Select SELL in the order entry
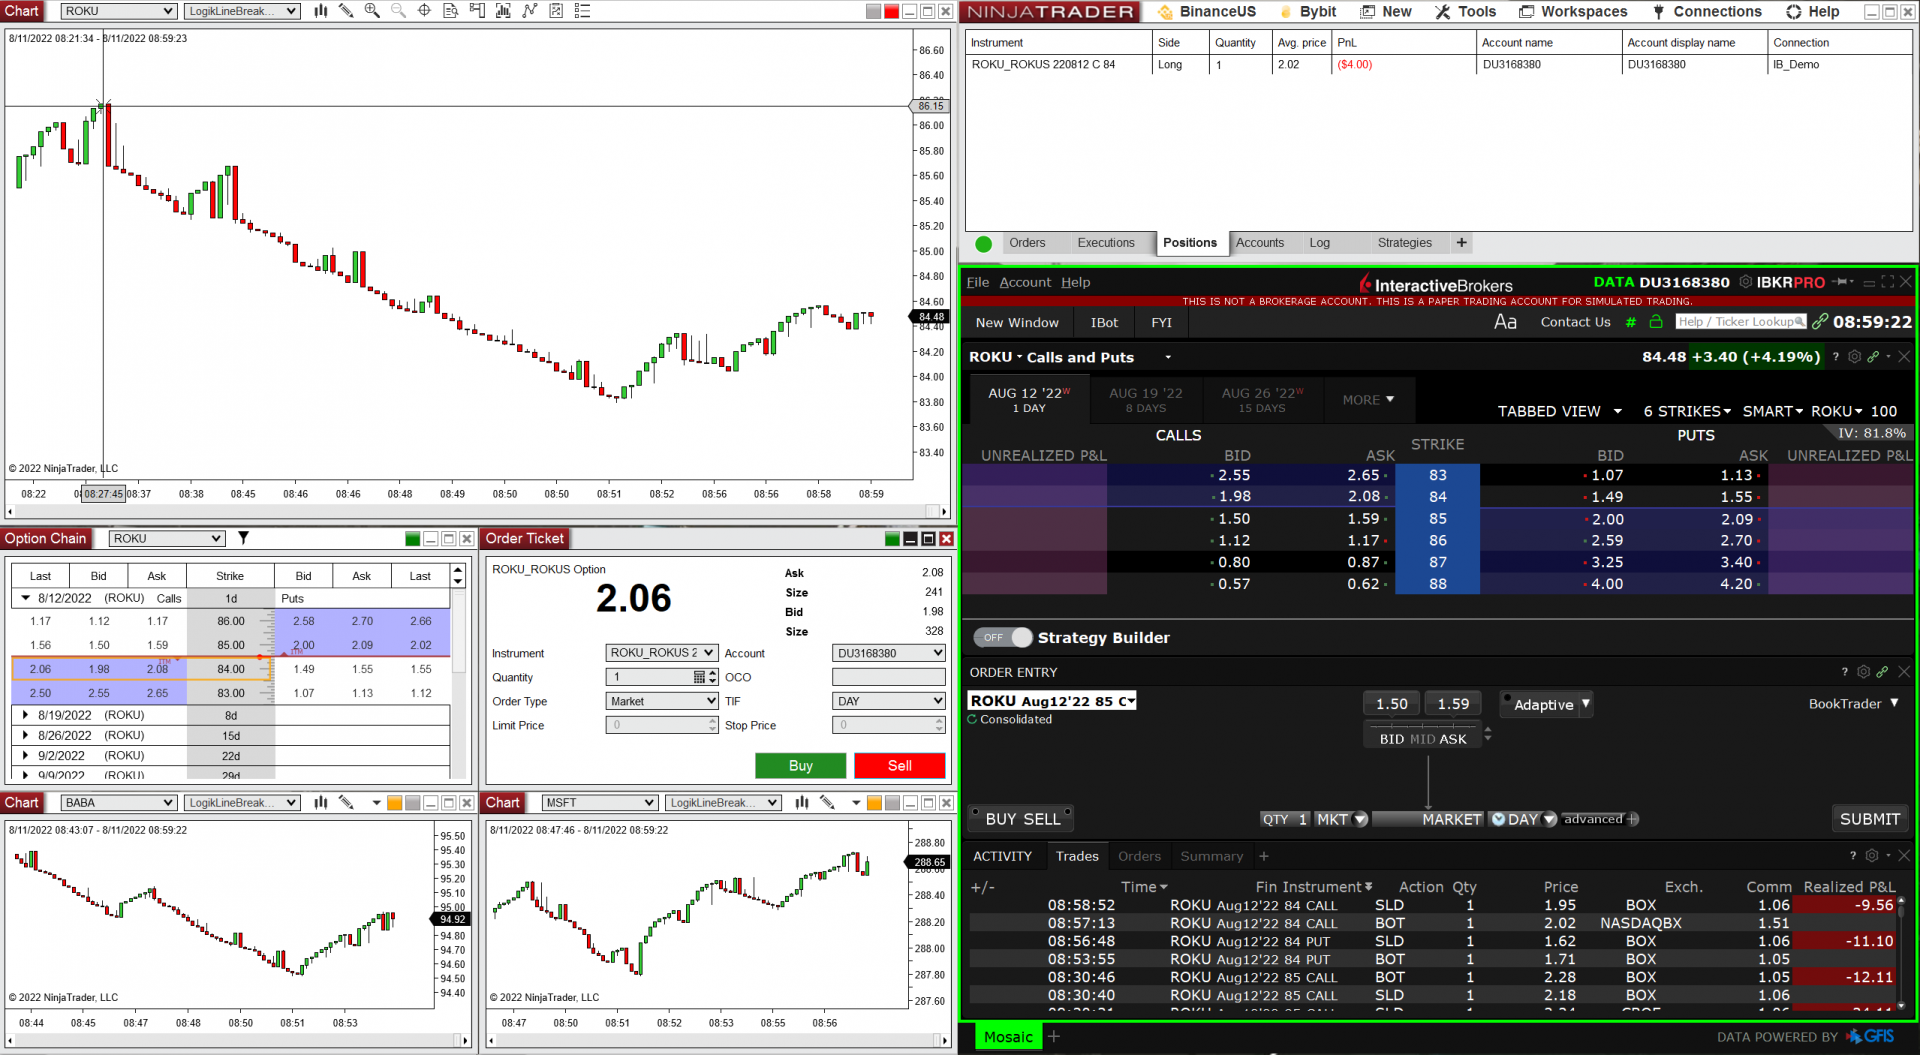Screen dimensions: 1920x1055 (x=1042, y=819)
